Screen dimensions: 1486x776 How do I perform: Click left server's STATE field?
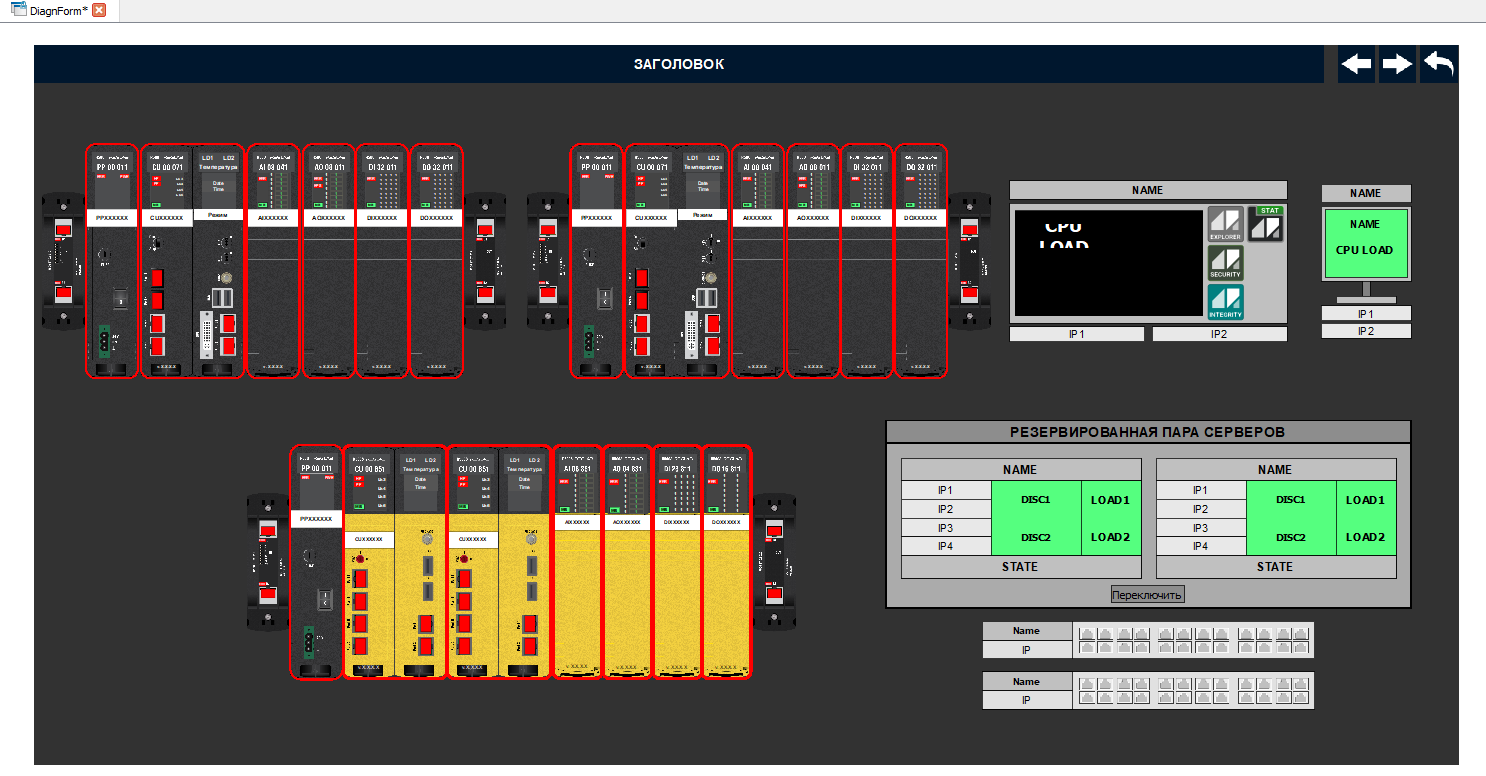(1020, 567)
